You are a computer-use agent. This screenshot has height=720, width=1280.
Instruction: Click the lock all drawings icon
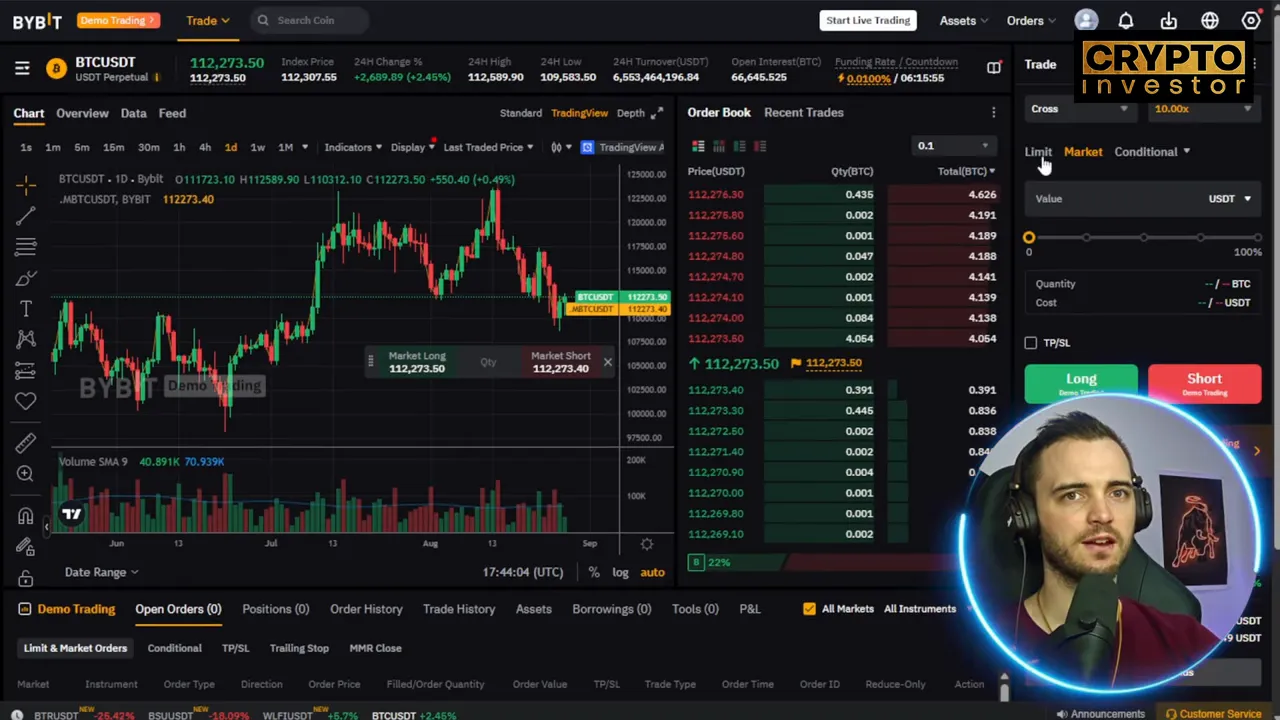[26, 578]
